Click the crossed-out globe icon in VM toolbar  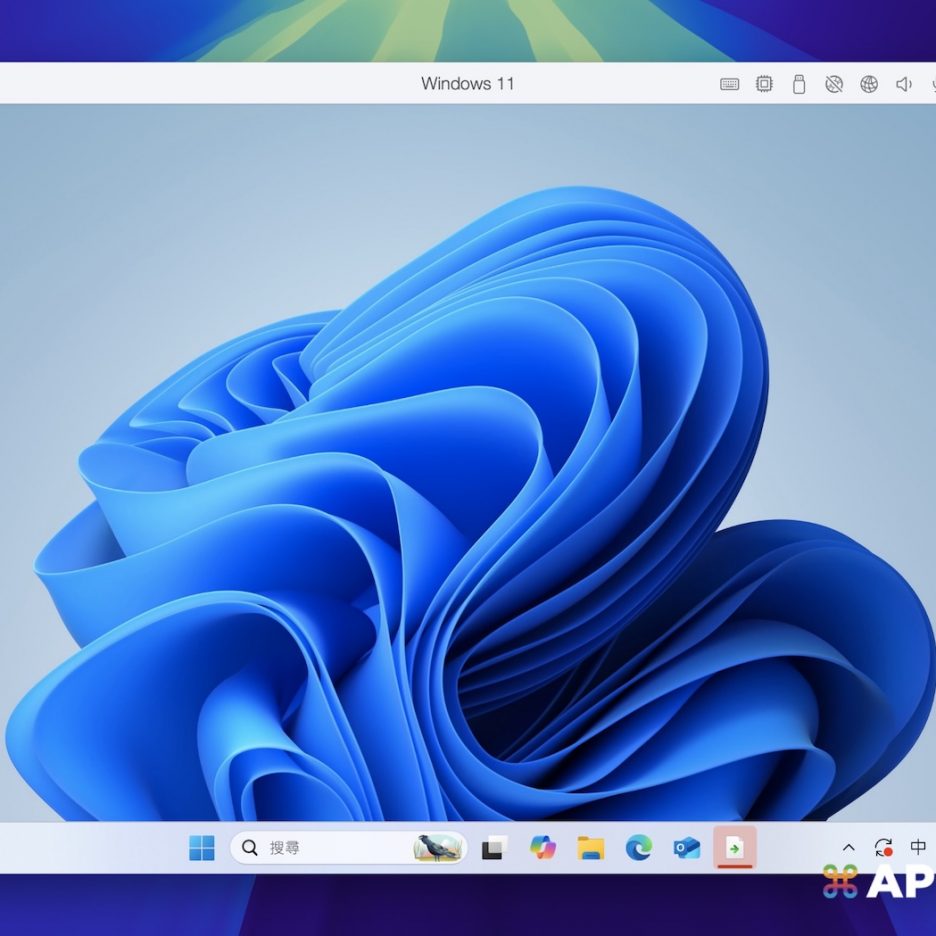point(834,84)
